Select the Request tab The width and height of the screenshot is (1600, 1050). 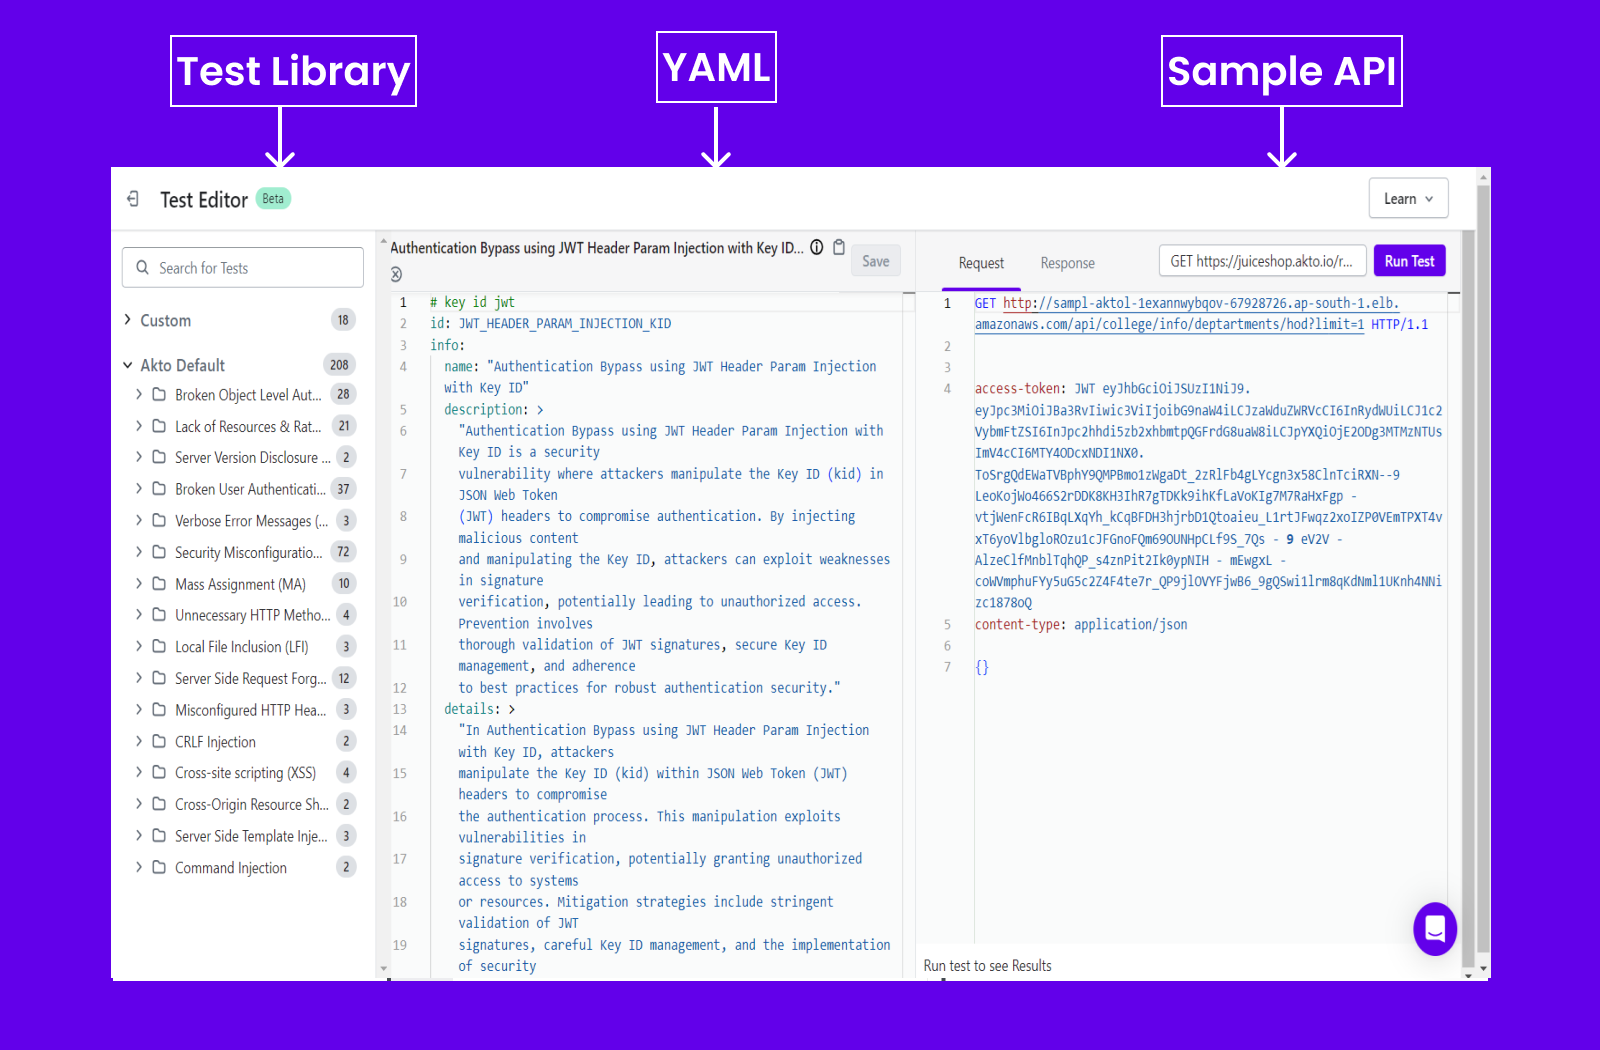pyautogui.click(x=981, y=263)
